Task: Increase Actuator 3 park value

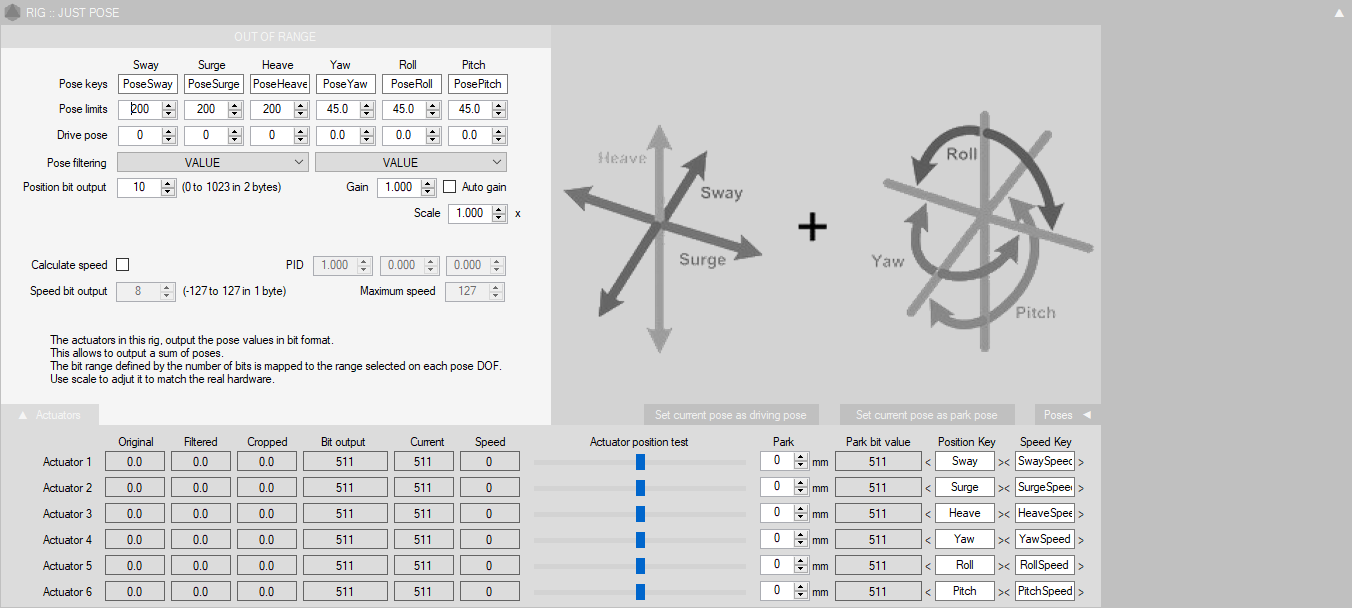Action: [800, 509]
